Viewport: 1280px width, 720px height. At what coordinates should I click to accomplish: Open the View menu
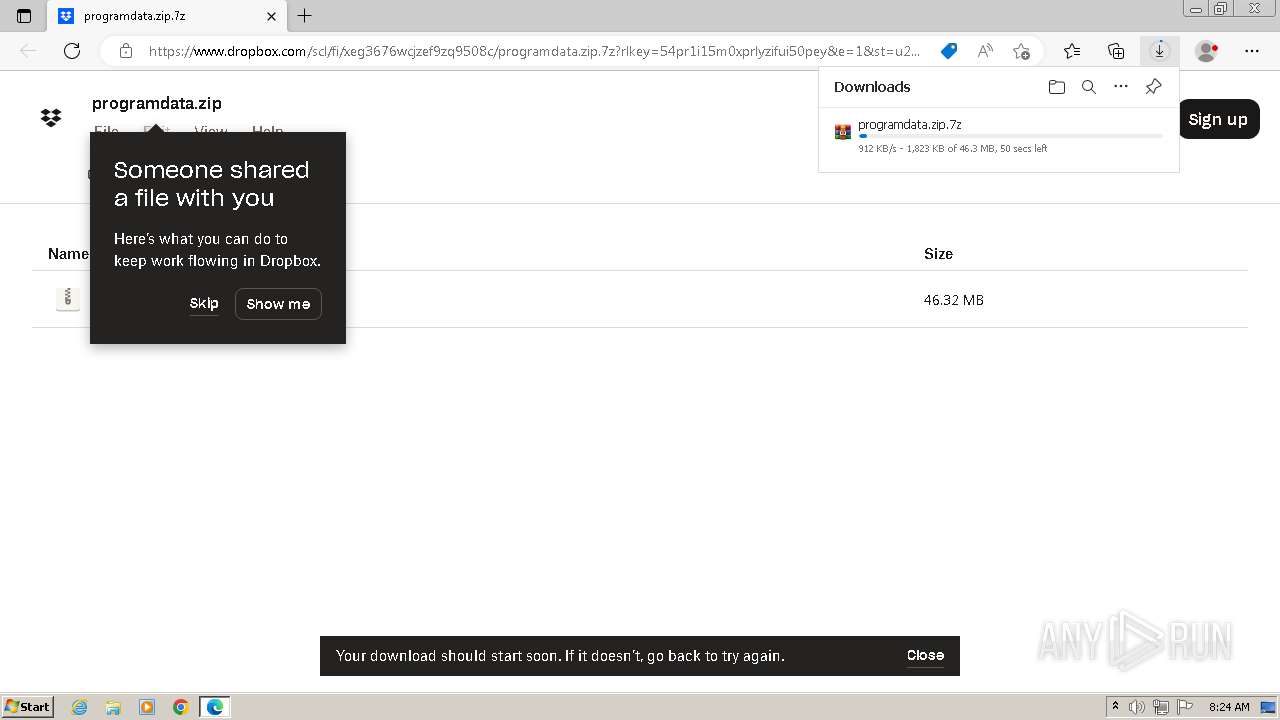[x=211, y=131]
